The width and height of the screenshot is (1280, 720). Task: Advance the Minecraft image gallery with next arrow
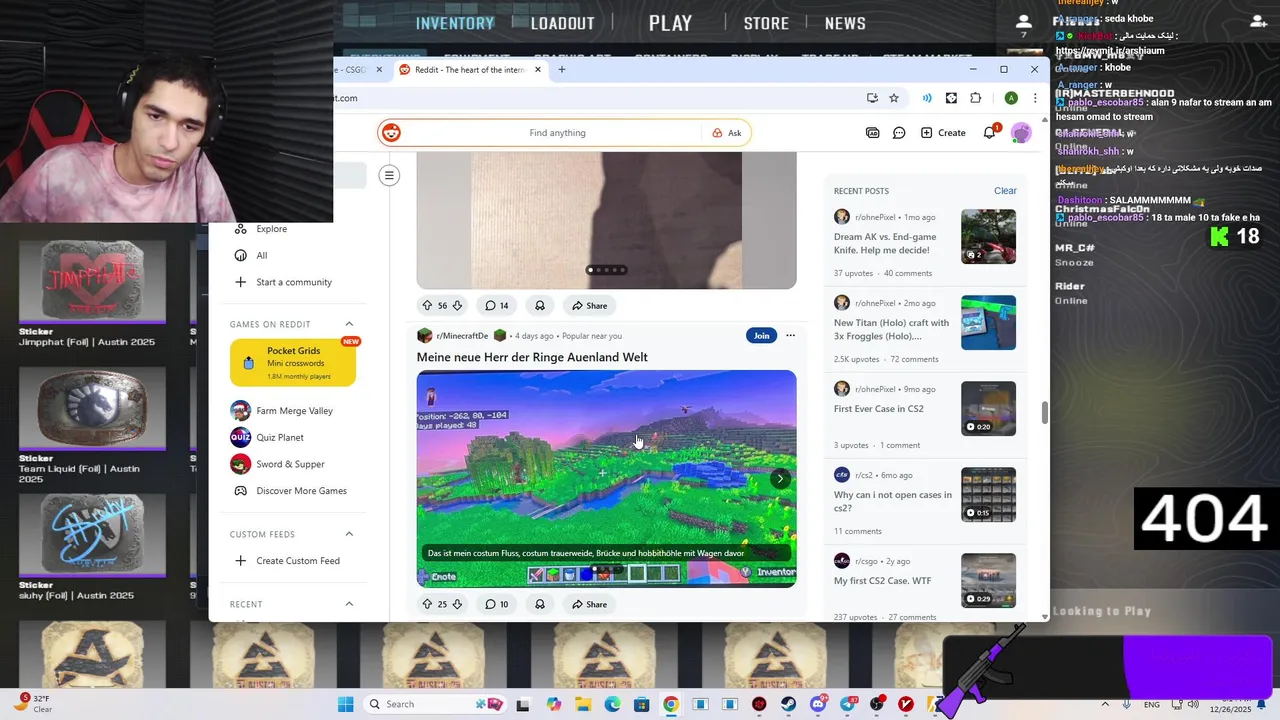[780, 479]
